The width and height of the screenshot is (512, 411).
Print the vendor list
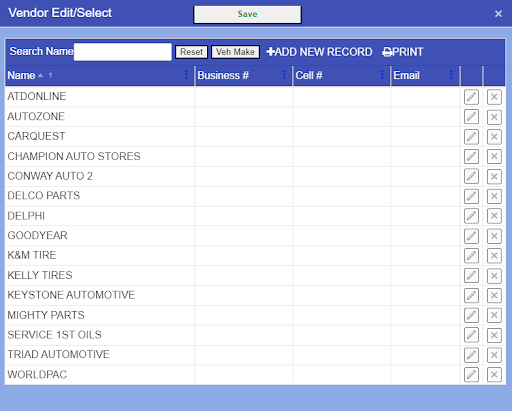[403, 52]
